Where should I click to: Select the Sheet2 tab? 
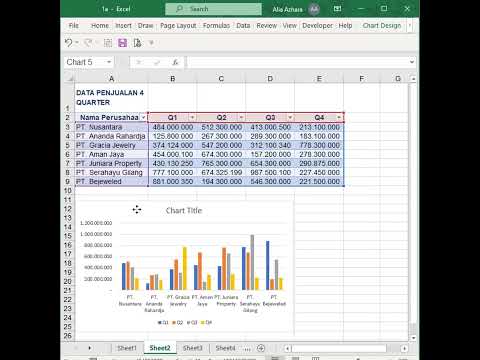(x=160, y=348)
